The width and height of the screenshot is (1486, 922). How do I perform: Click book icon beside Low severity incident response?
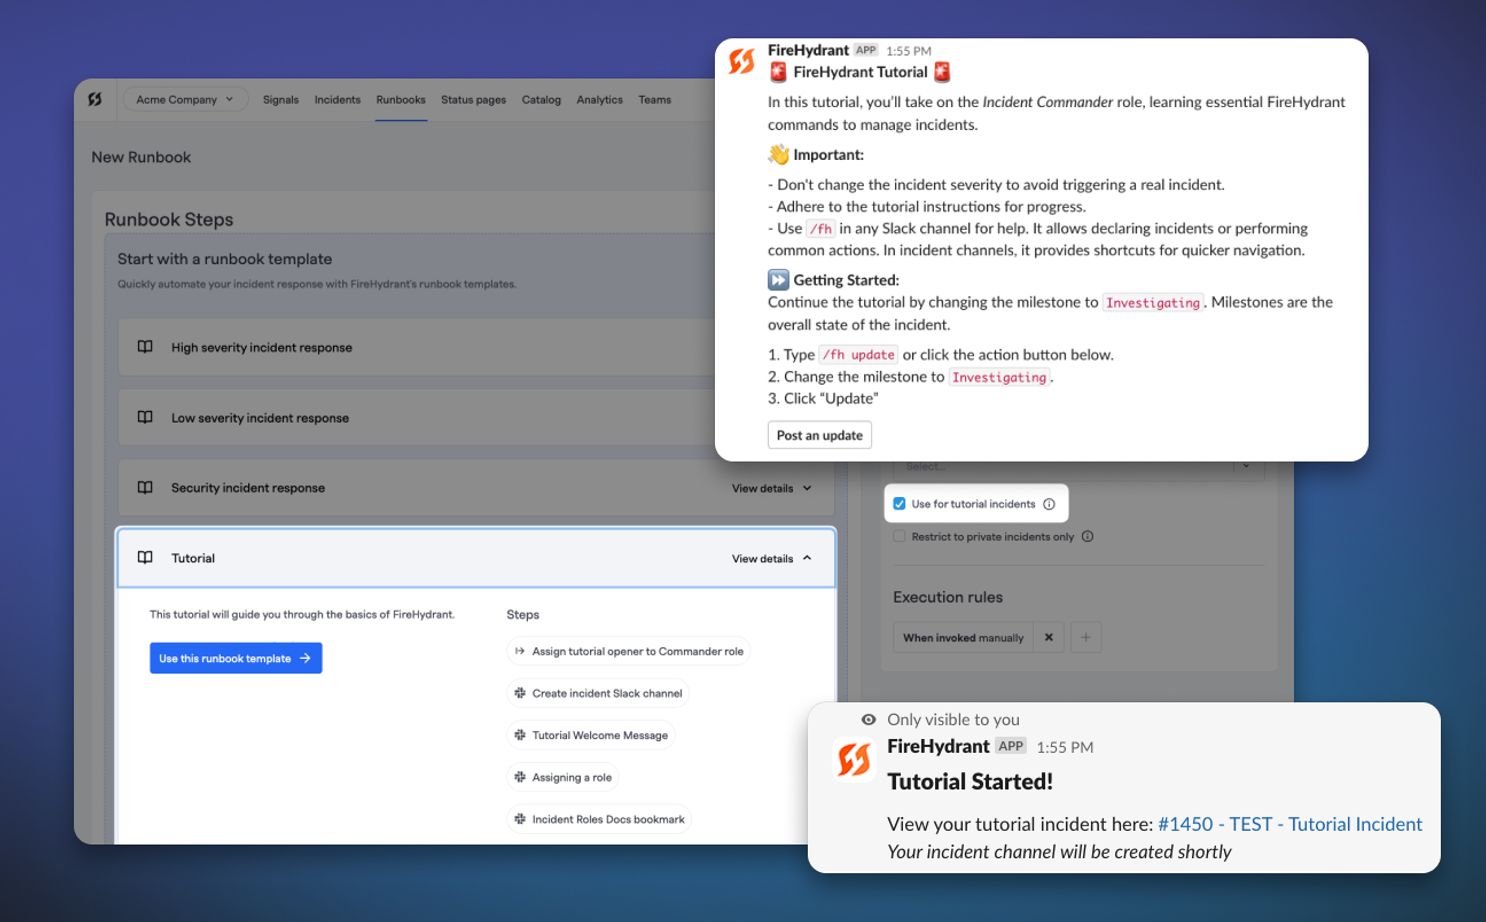145,417
